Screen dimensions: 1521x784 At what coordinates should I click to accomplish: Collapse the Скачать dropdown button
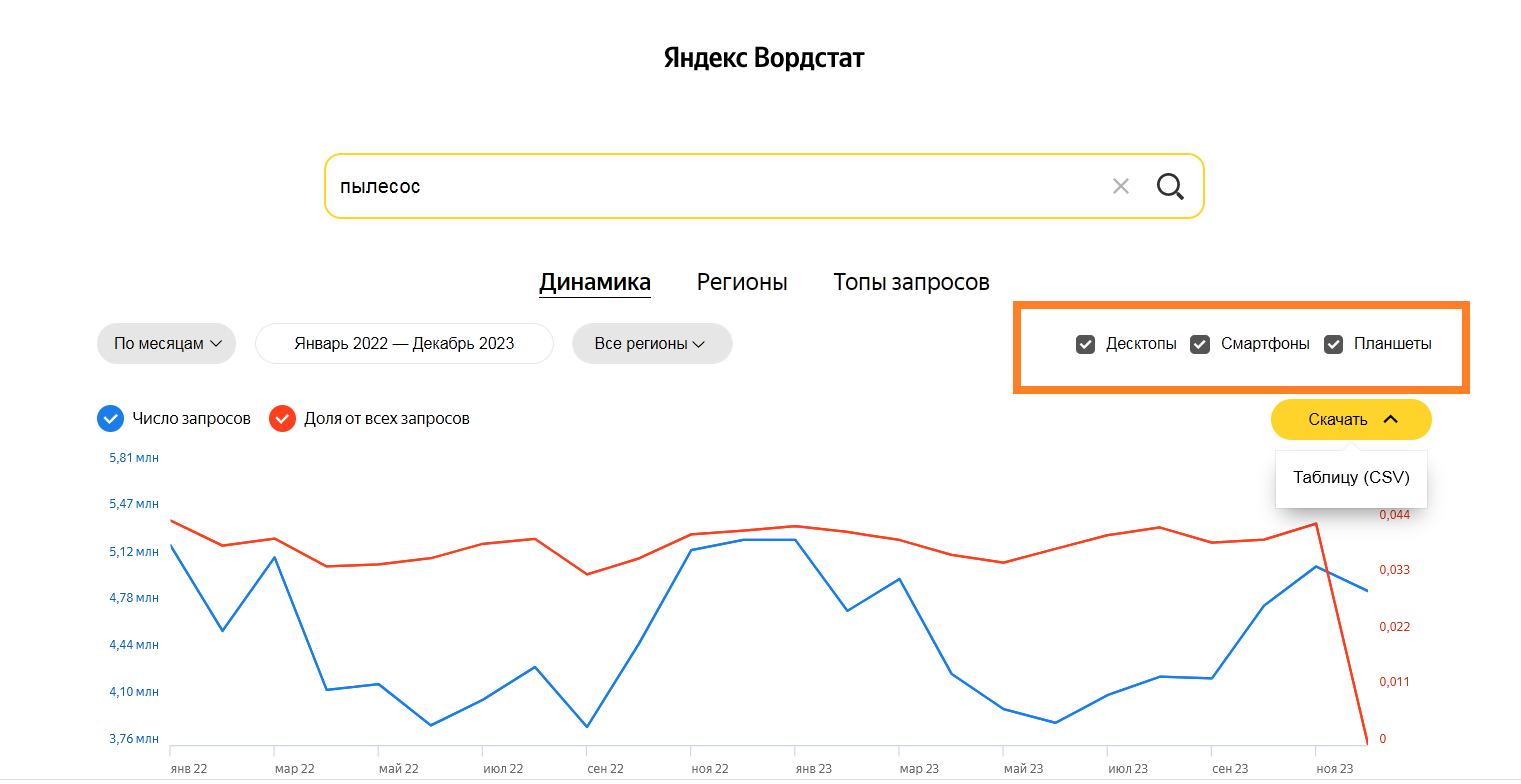[1351, 419]
